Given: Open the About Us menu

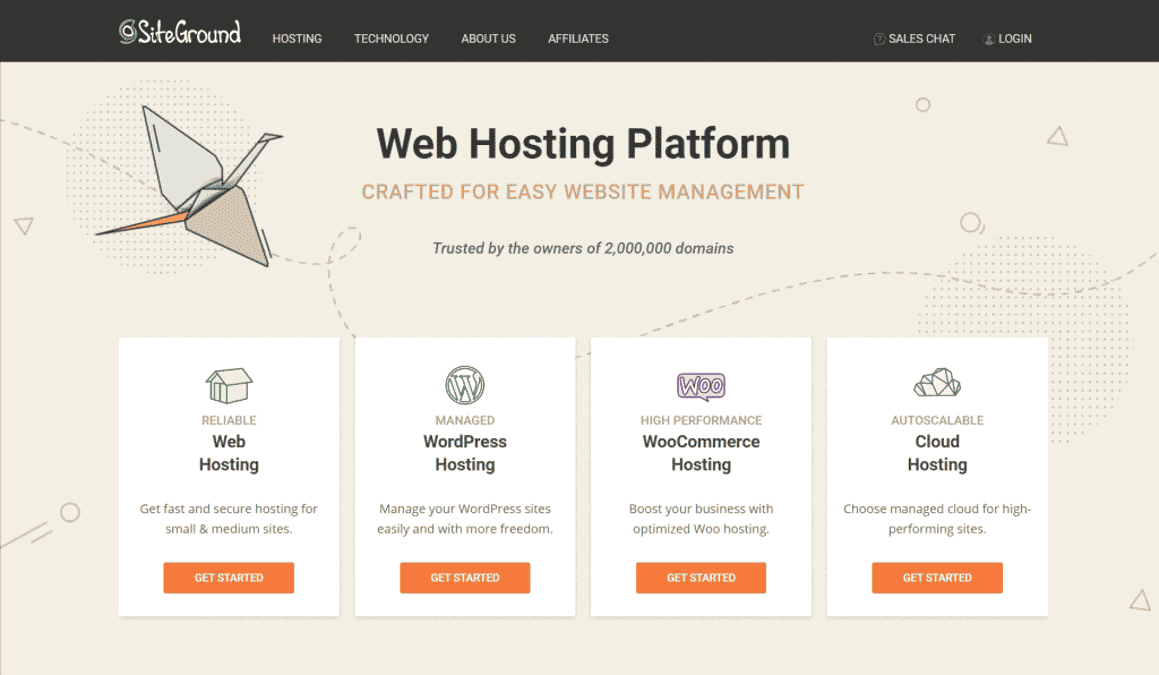Looking at the screenshot, I should [x=488, y=38].
